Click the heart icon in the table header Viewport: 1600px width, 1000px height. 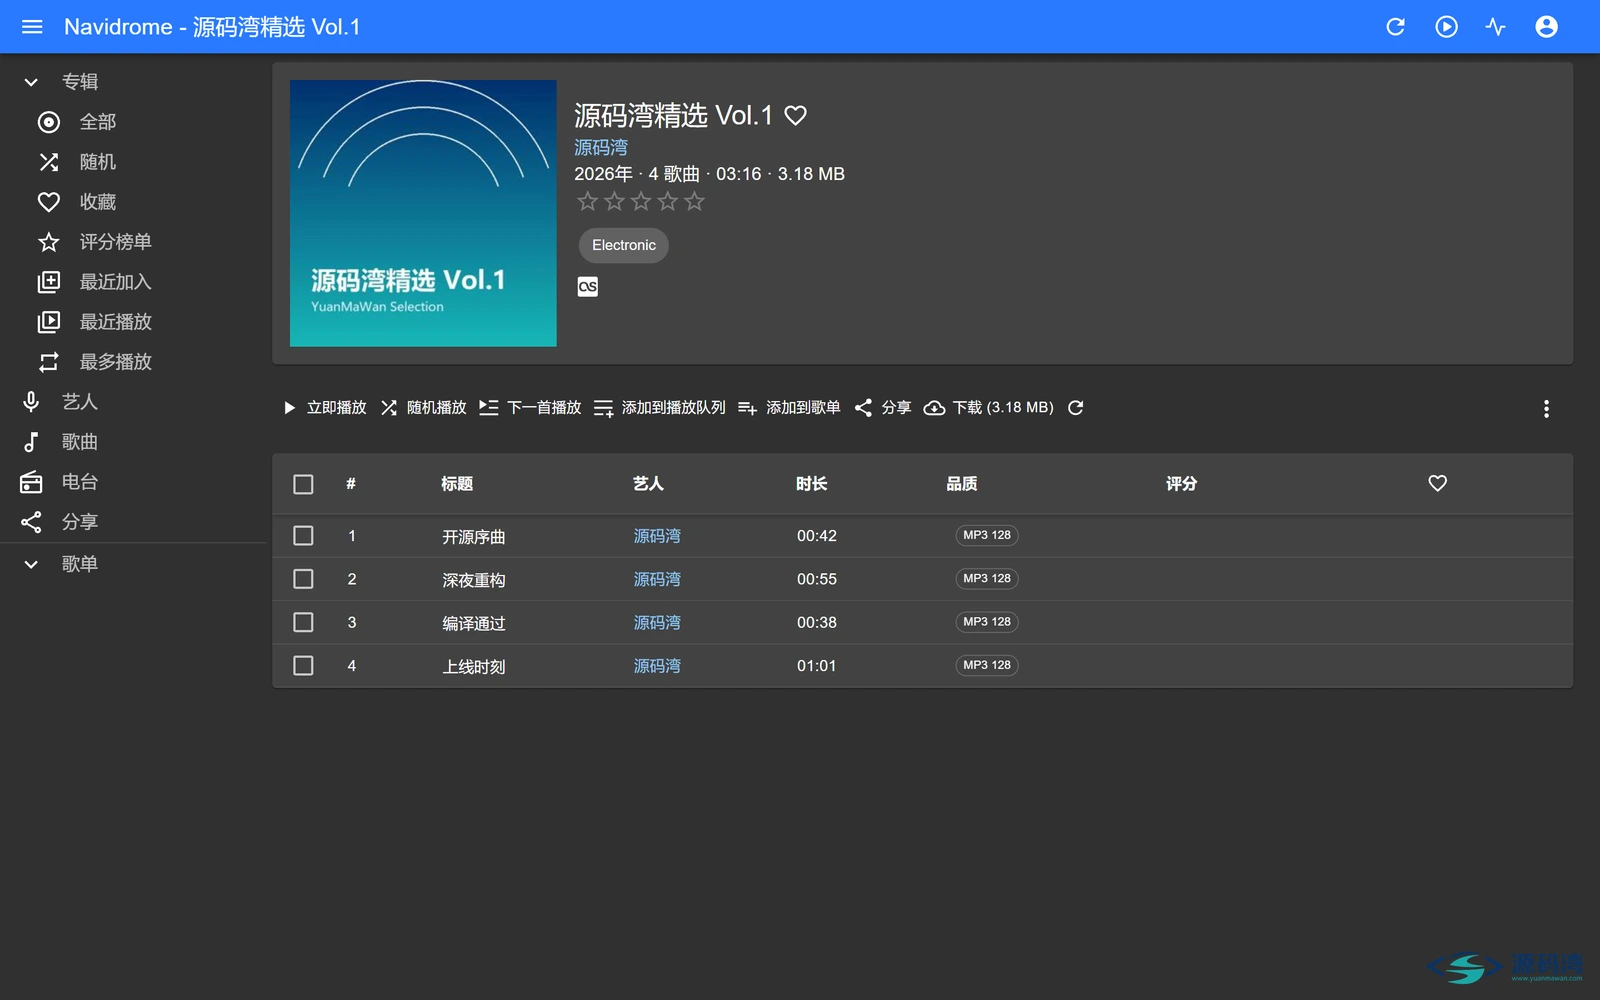point(1437,484)
